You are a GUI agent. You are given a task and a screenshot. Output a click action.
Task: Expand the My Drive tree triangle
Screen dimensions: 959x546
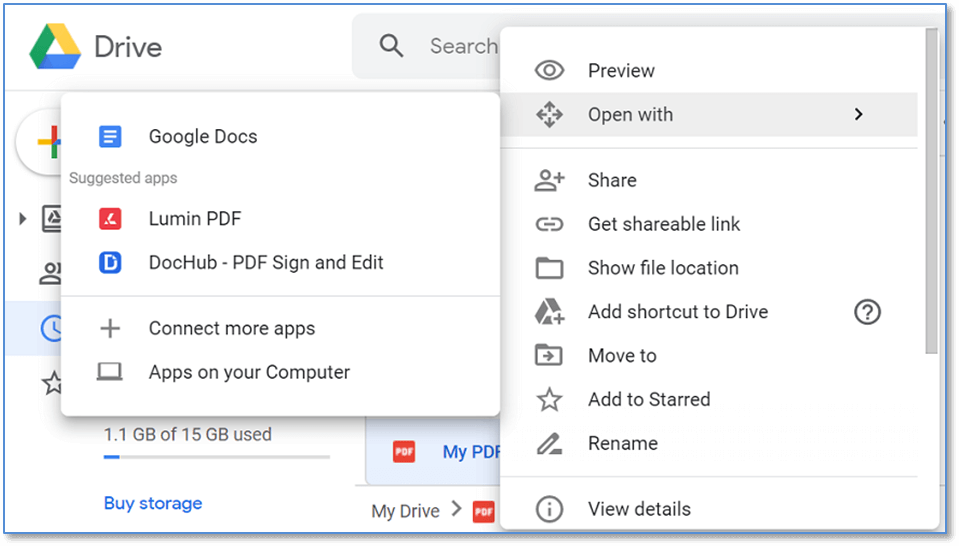pos(23,218)
